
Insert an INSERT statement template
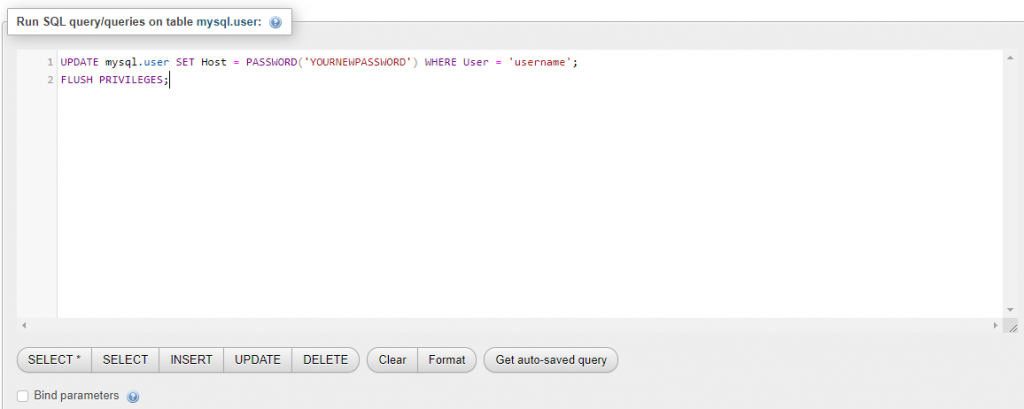[x=191, y=360]
